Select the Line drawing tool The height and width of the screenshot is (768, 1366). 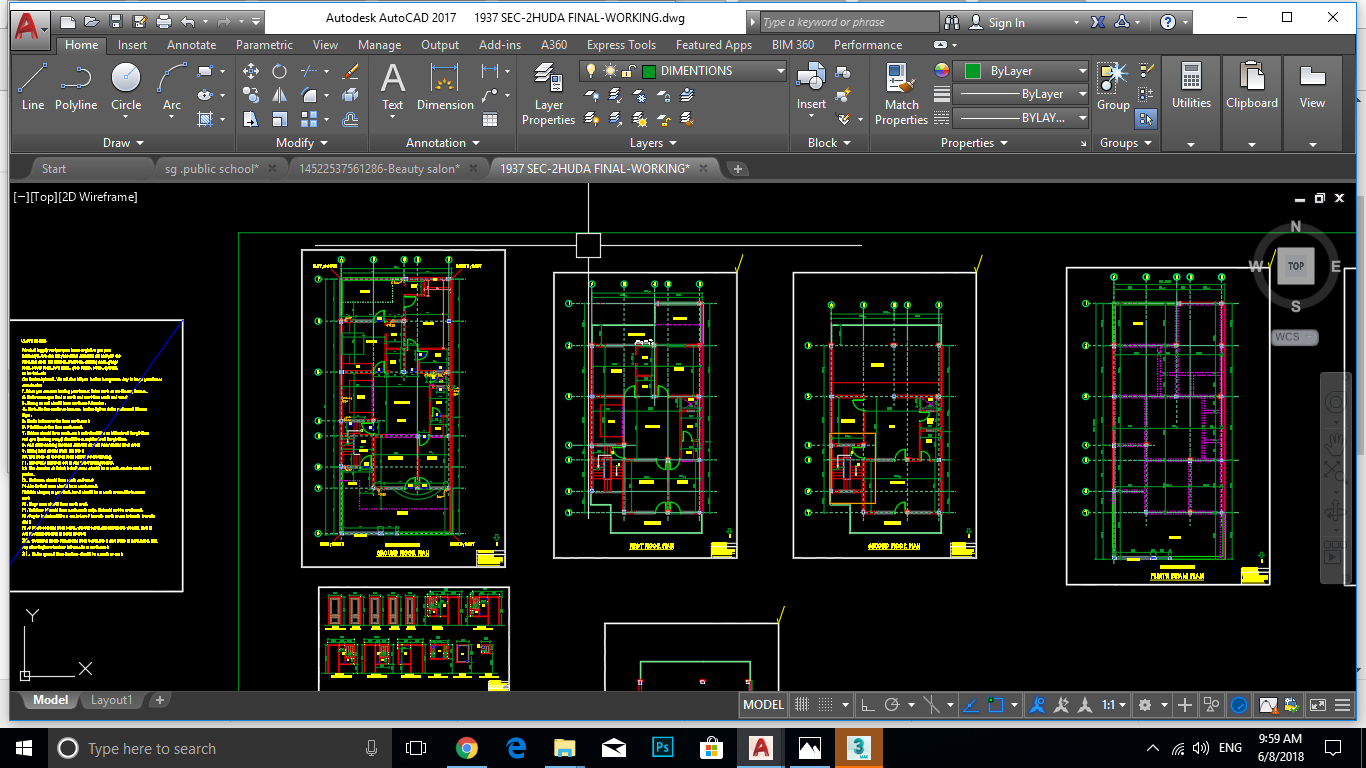(32, 86)
